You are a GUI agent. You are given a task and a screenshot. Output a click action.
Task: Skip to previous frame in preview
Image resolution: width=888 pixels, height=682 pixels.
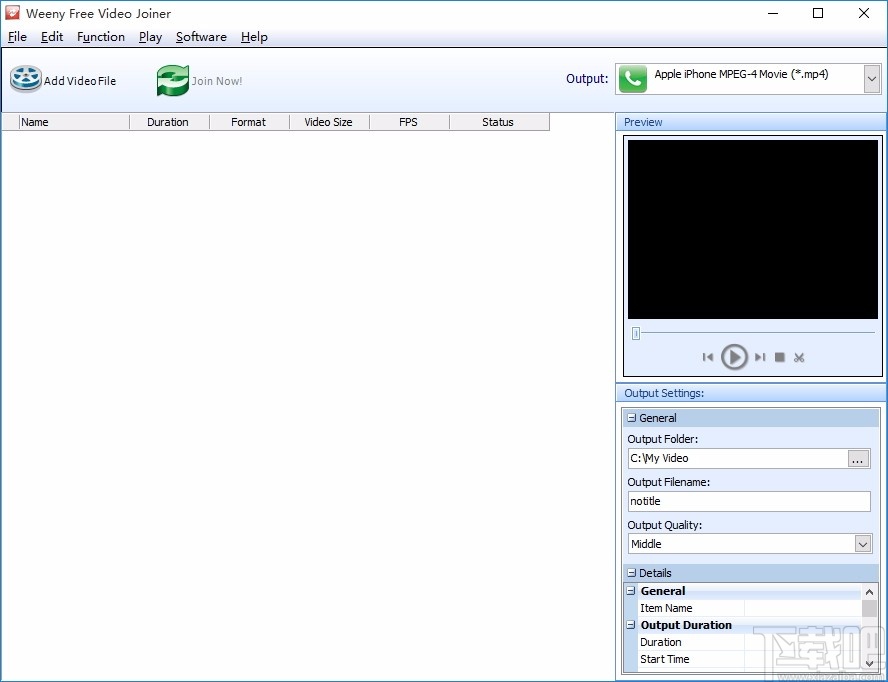click(x=710, y=357)
